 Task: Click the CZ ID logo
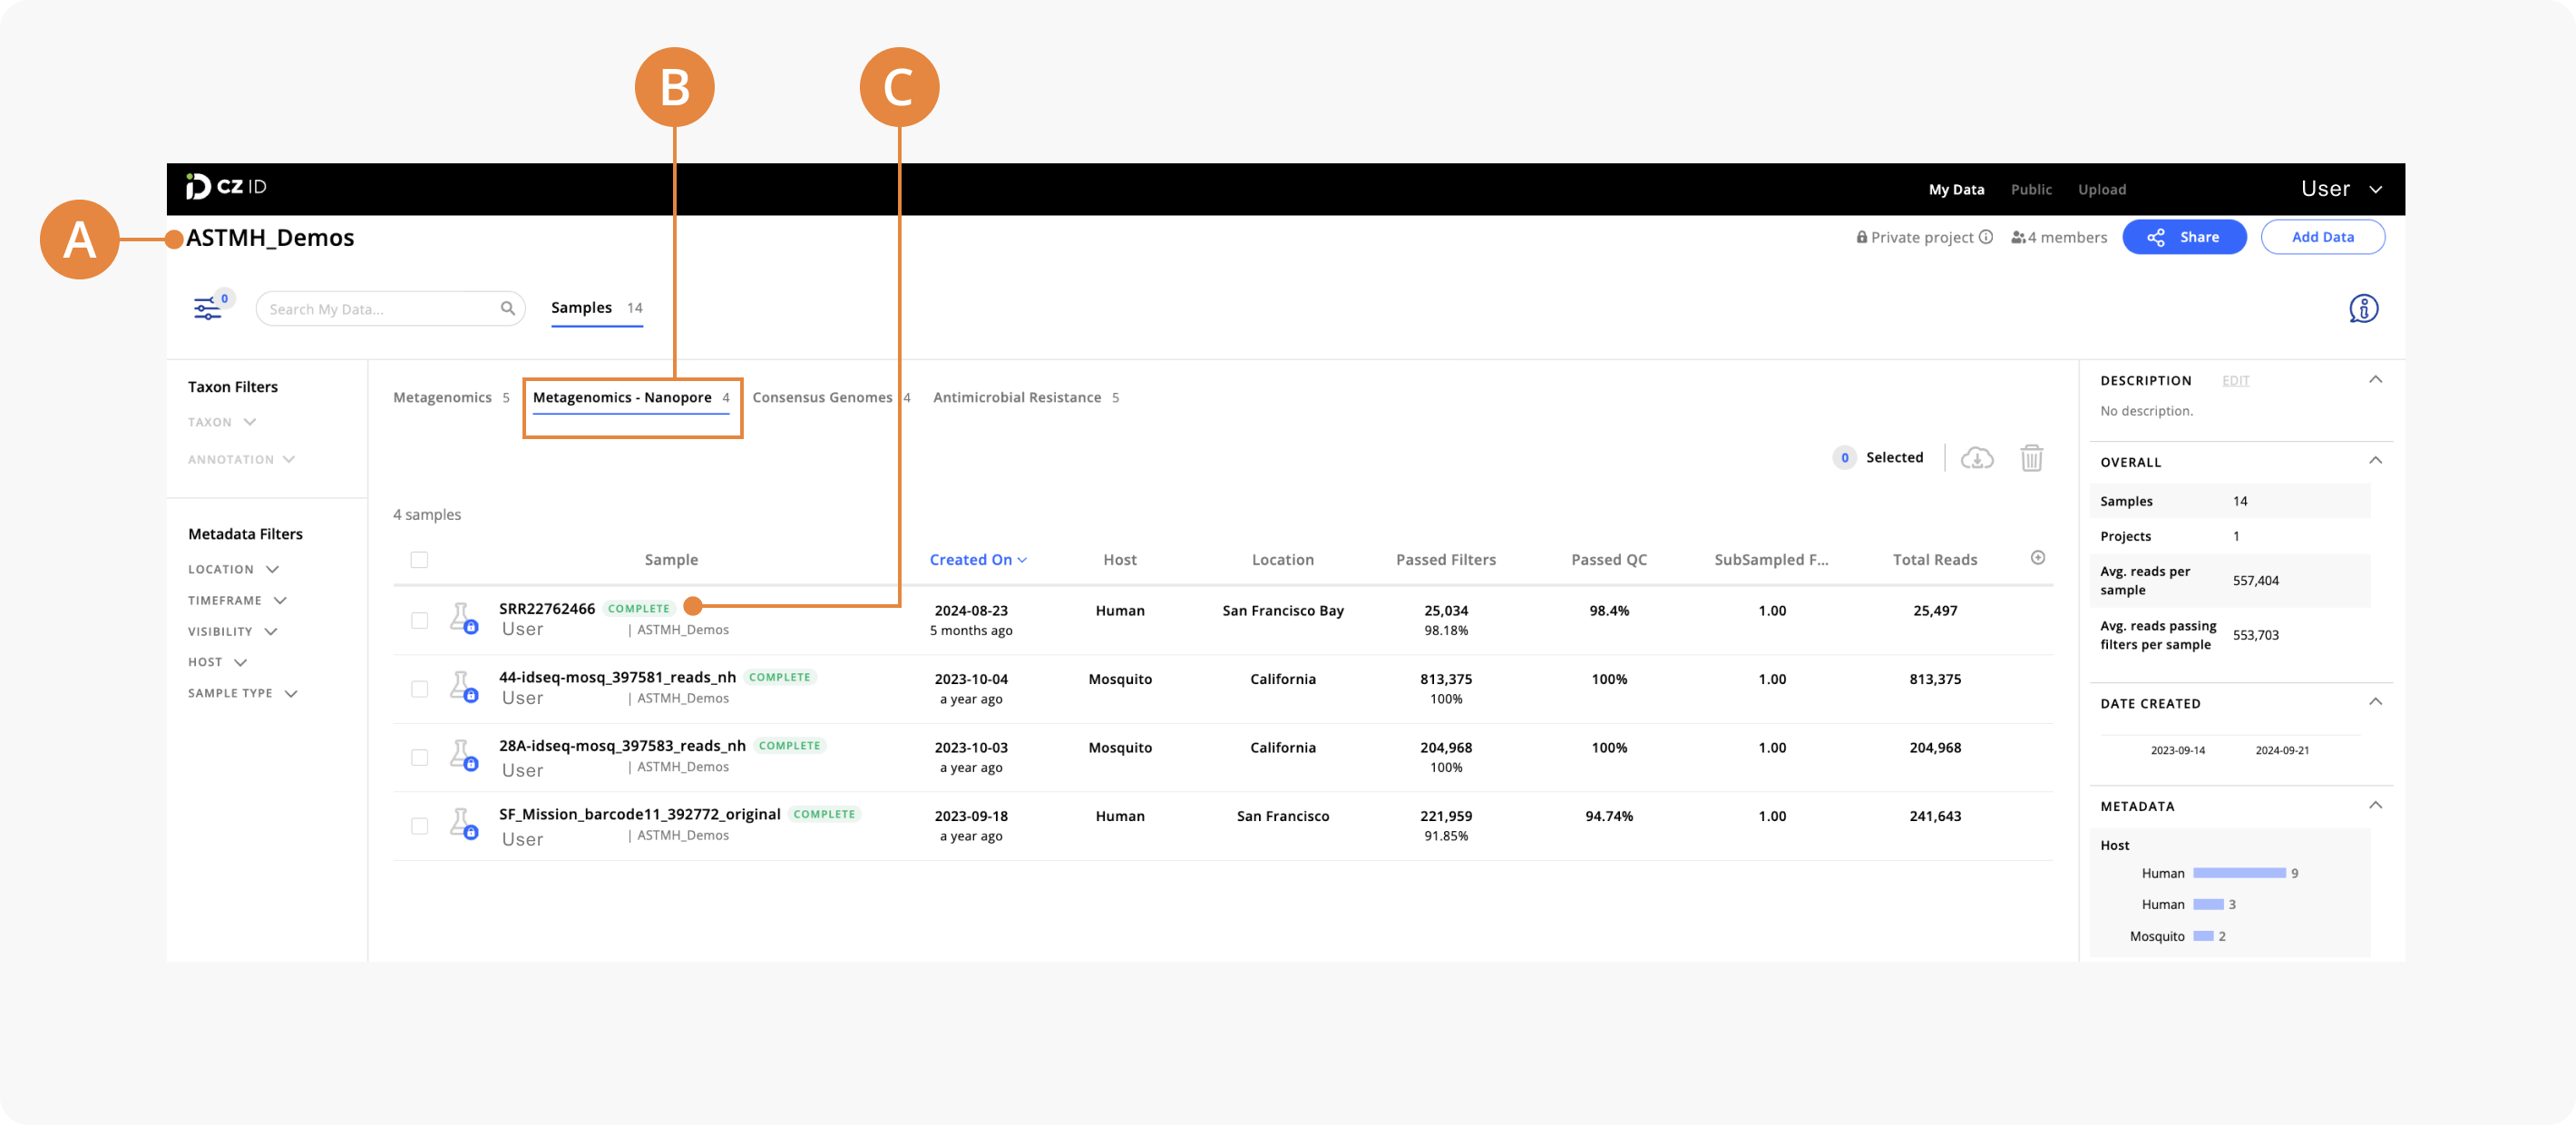tap(226, 187)
